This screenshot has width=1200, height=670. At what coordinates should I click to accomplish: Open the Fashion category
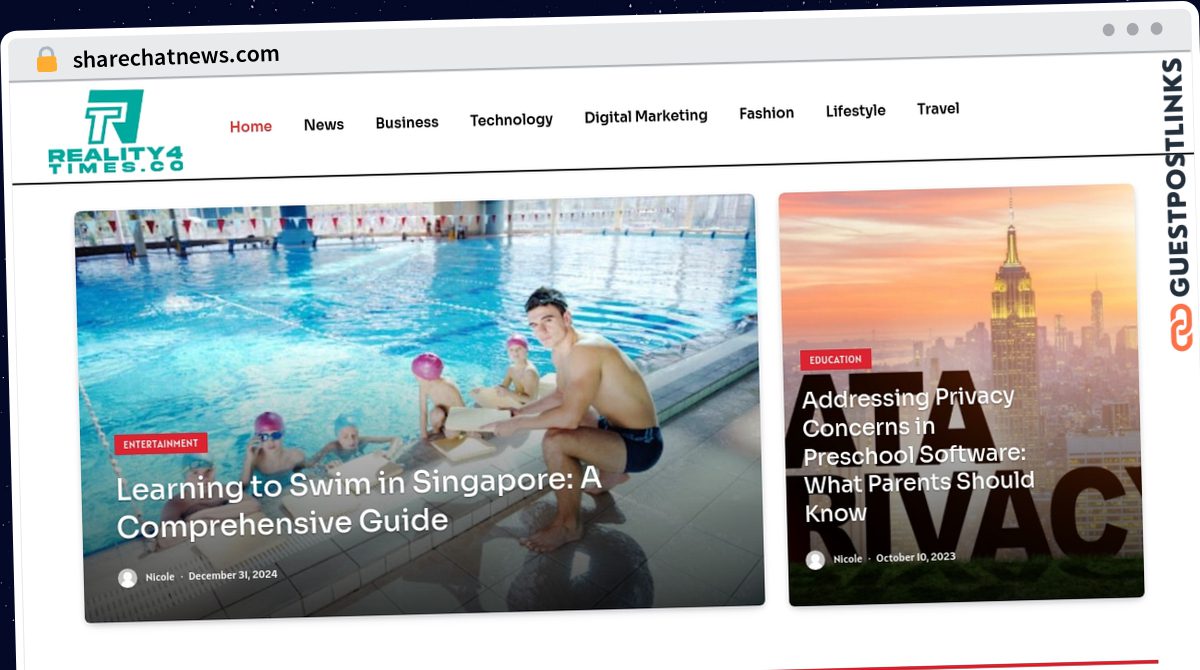pos(767,113)
